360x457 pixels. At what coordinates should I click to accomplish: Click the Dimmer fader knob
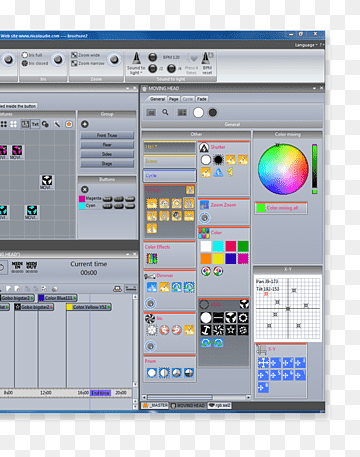pyautogui.click(x=150, y=303)
